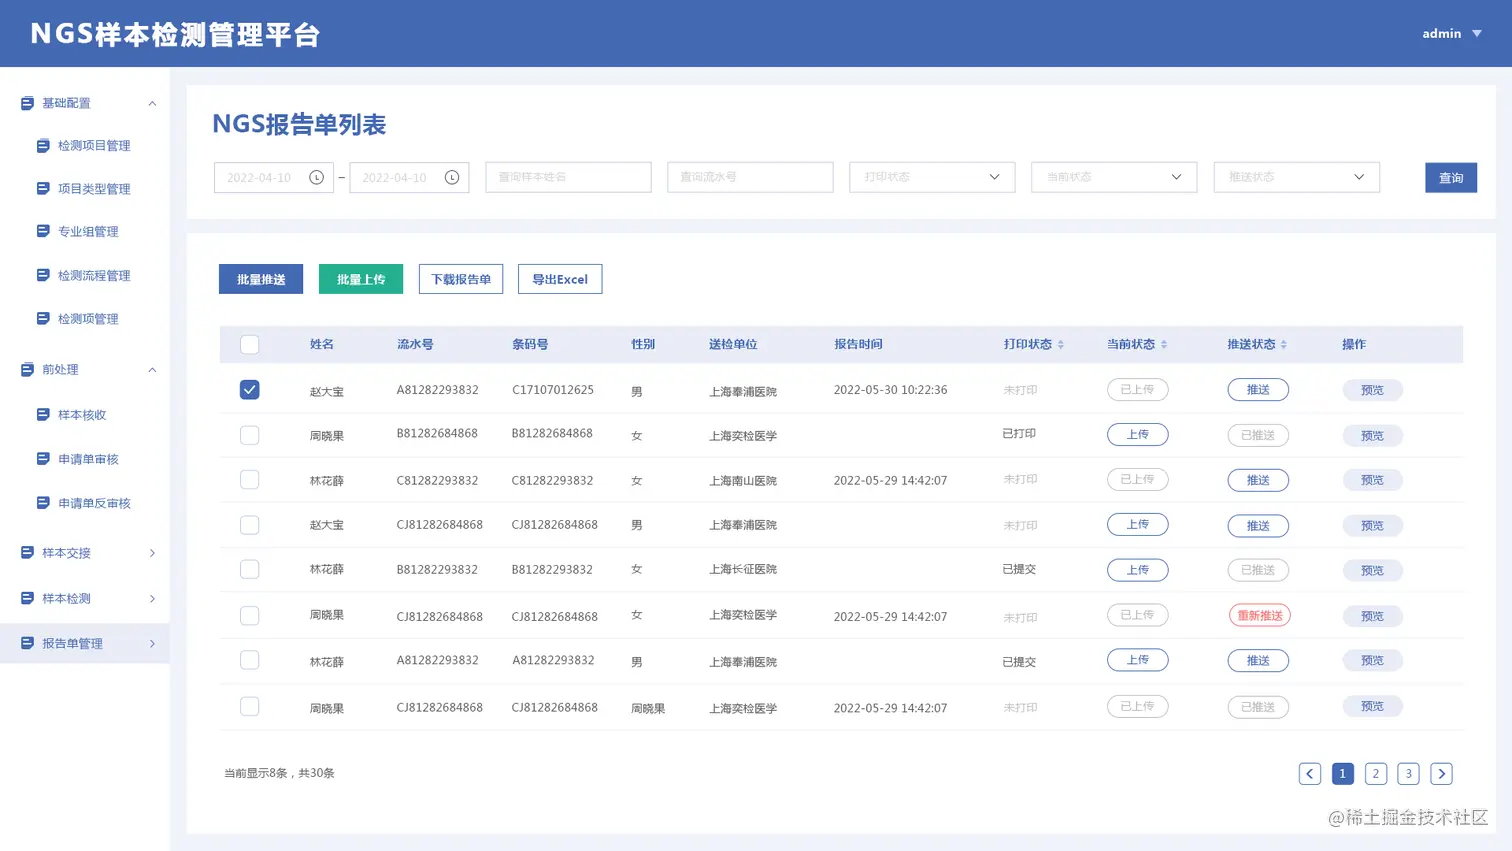Click the start date input field
The height and width of the screenshot is (851, 1512).
point(274,177)
